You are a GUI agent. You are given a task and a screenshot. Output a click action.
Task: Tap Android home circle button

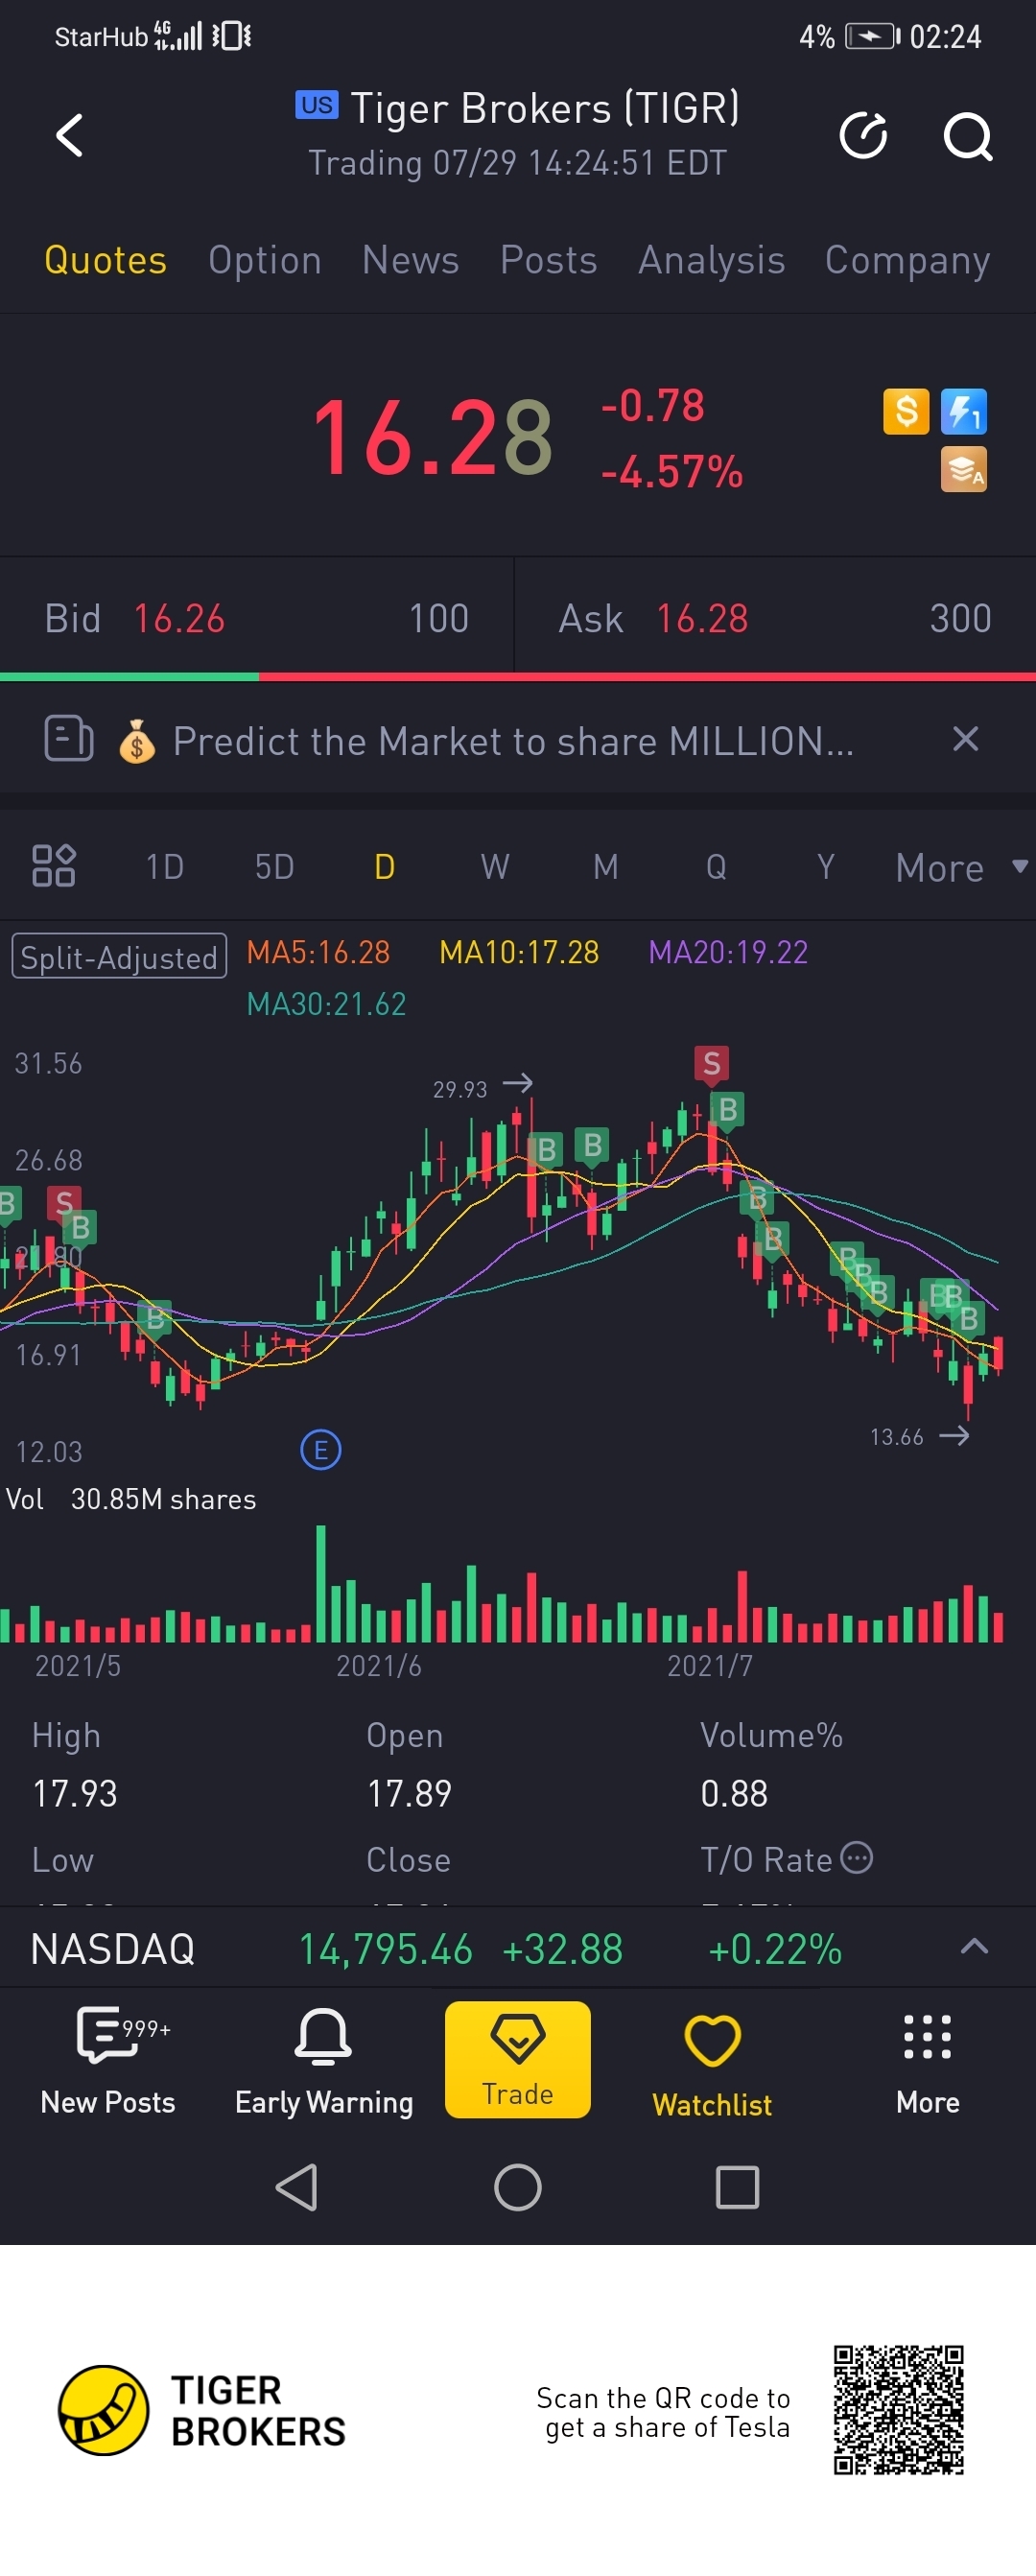(518, 2187)
